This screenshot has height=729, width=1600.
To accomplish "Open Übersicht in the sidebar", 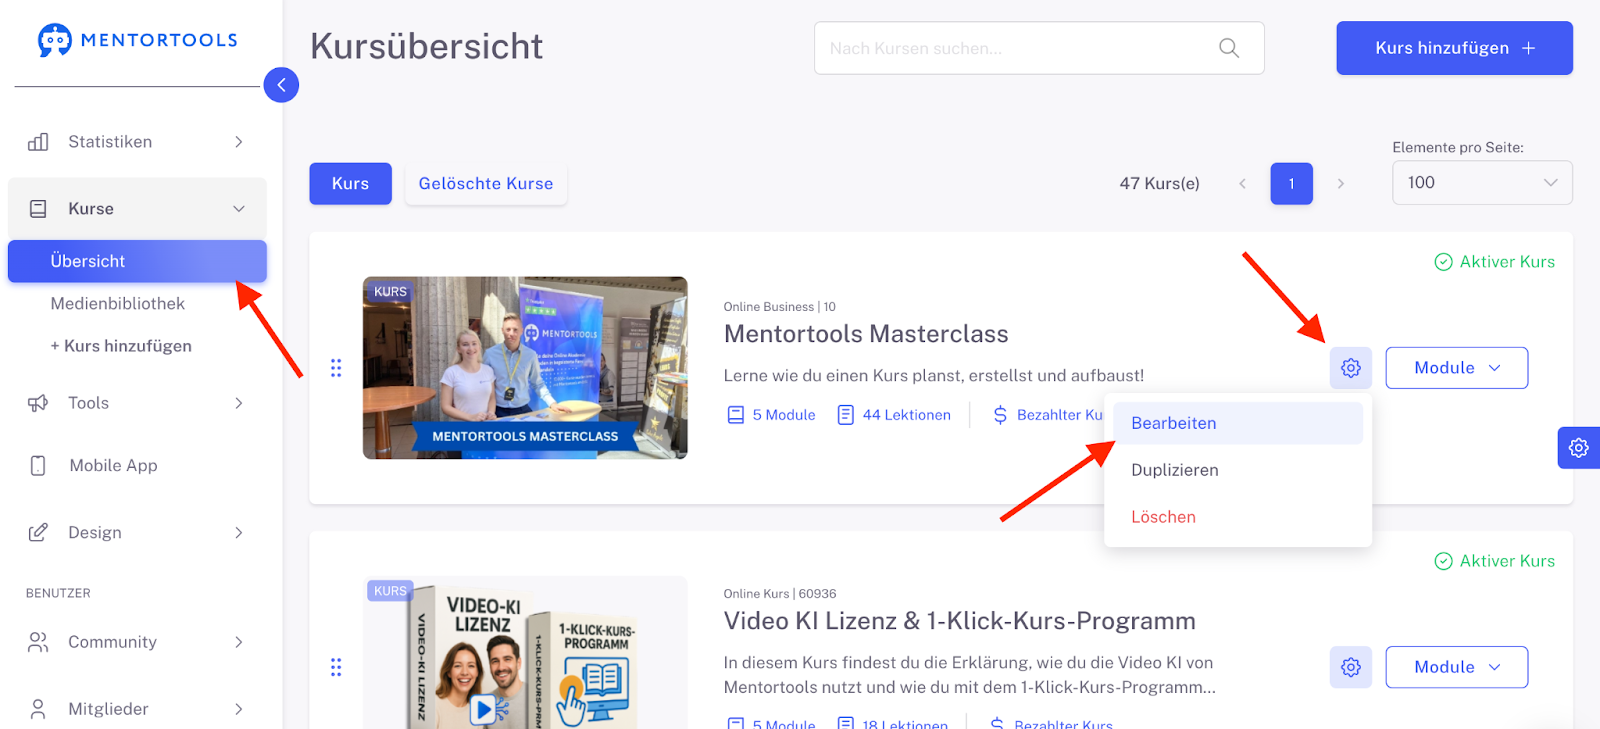I will point(137,261).
